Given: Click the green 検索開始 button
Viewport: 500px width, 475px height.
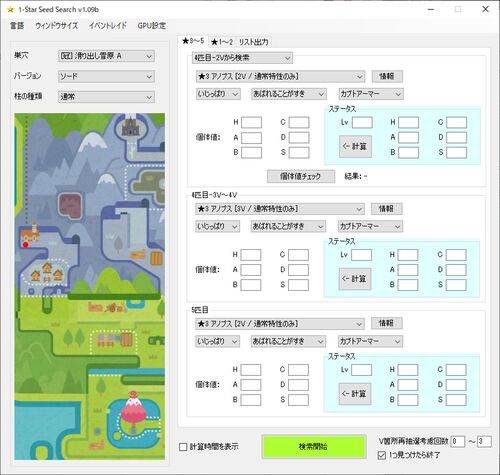Looking at the screenshot, I should point(313,447).
